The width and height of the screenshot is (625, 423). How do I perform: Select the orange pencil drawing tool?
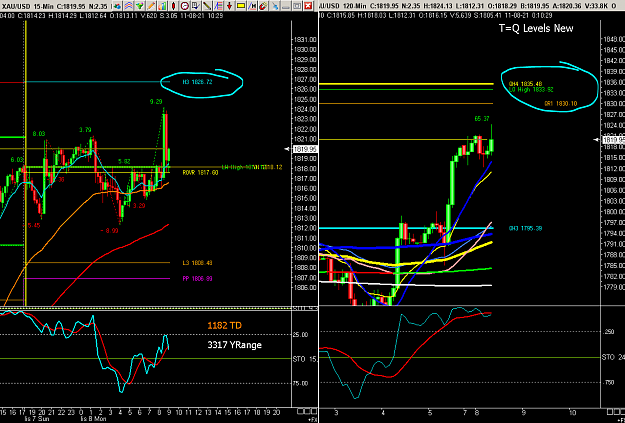151,6
